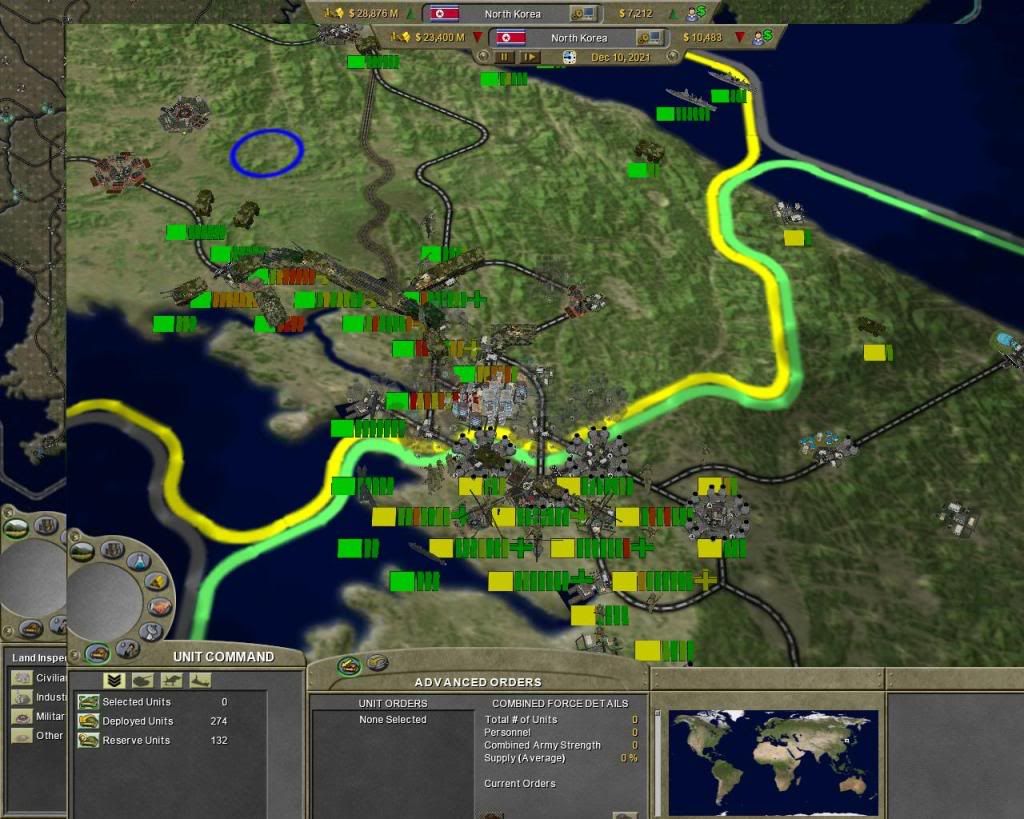Click the Deployed Units icon

point(88,721)
